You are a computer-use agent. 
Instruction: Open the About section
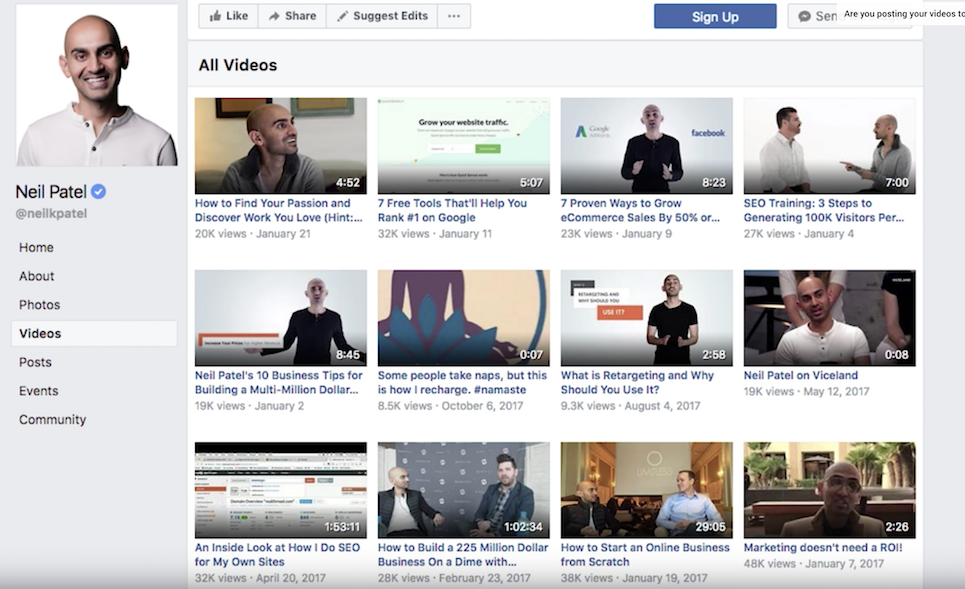[x=36, y=276]
